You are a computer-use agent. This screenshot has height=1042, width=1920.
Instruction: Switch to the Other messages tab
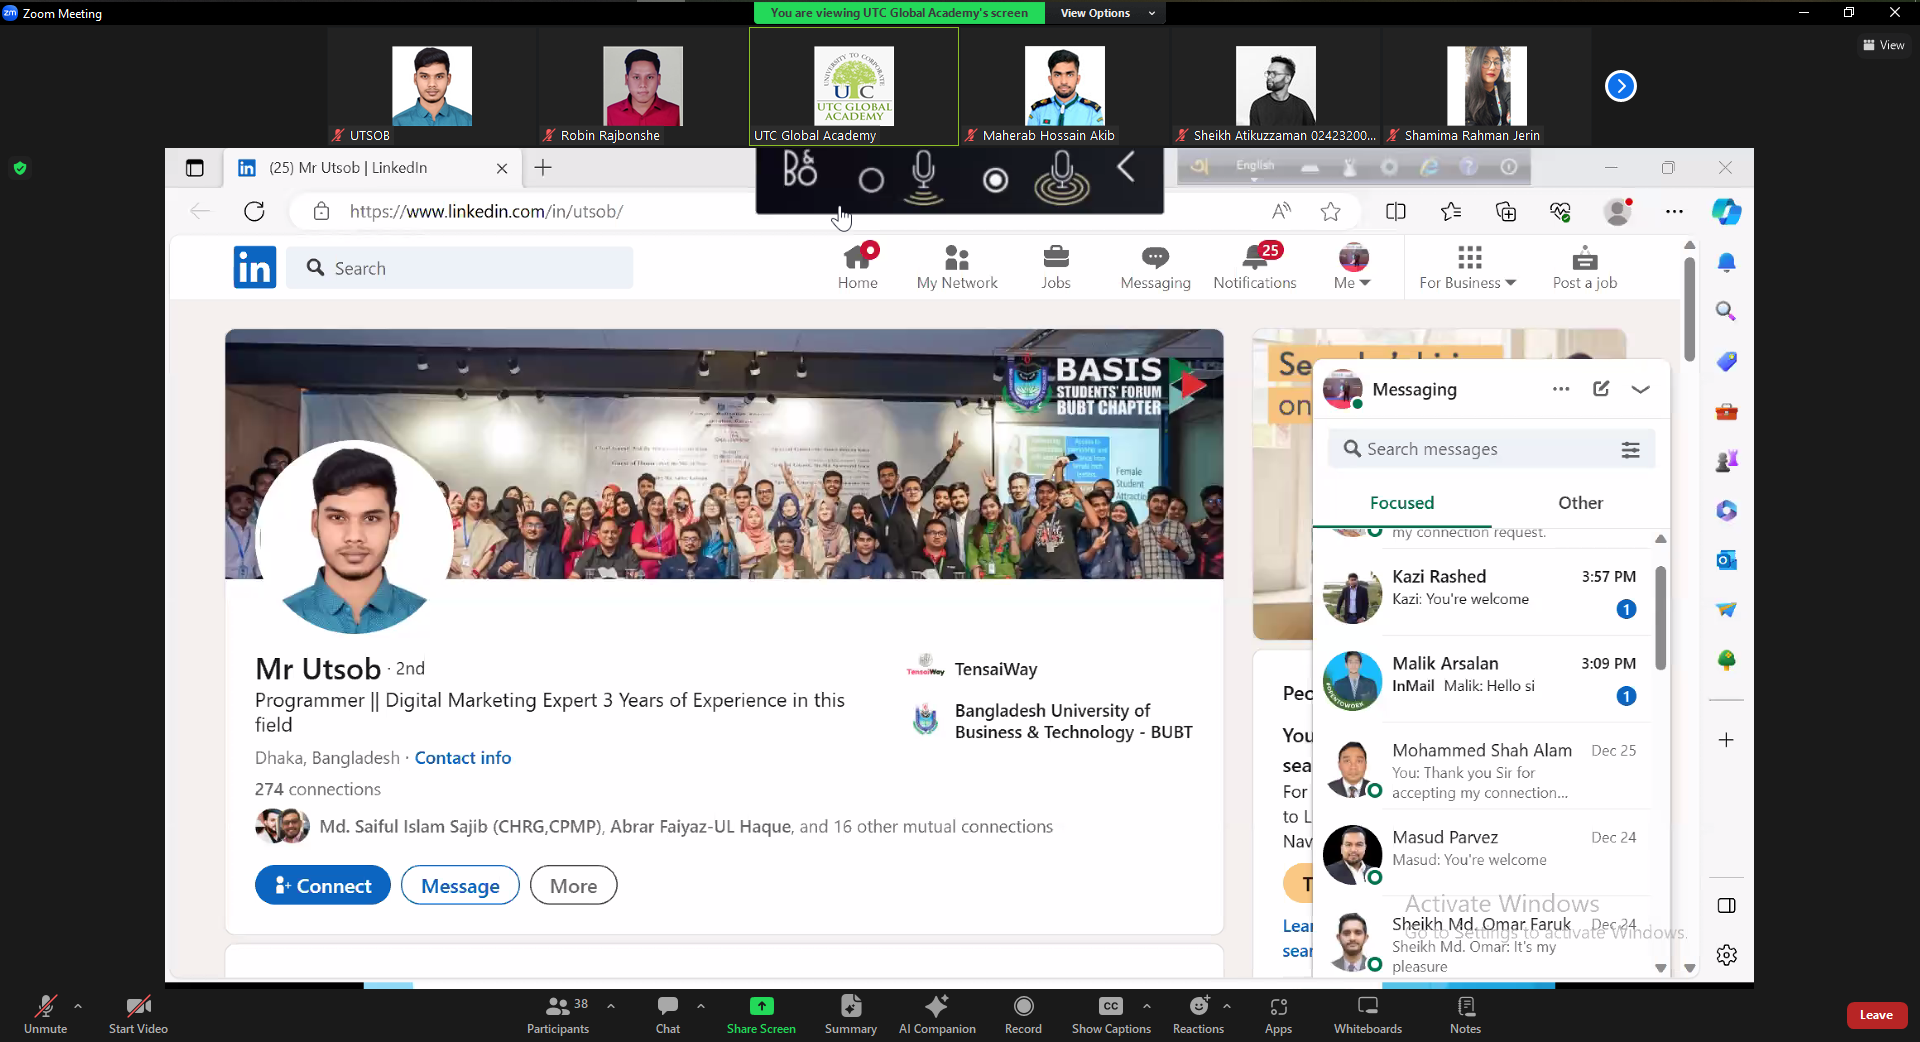tap(1580, 503)
